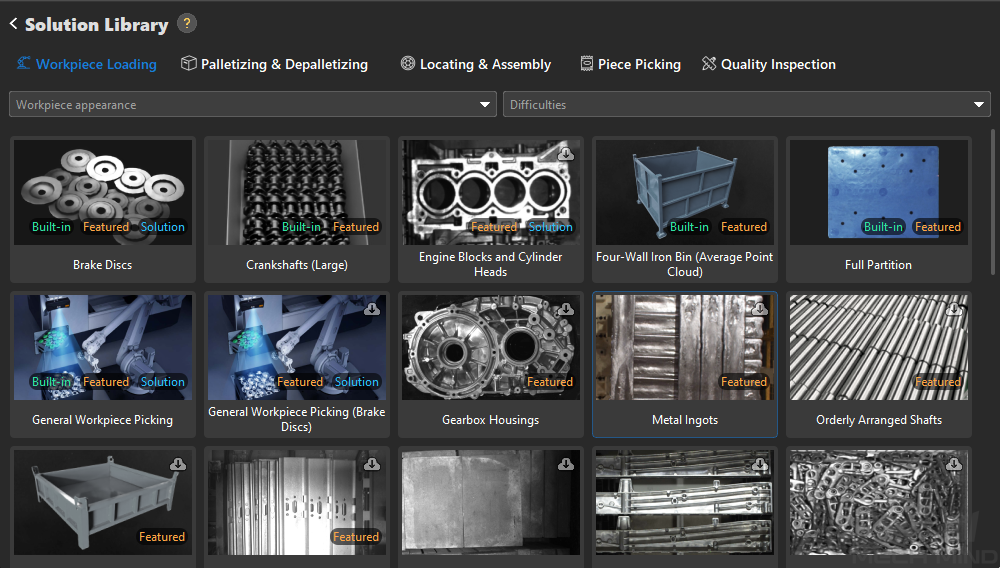Viewport: 1000px width, 568px height.
Task: Click download icon on Gearbox Housings card
Action: [x=566, y=309]
